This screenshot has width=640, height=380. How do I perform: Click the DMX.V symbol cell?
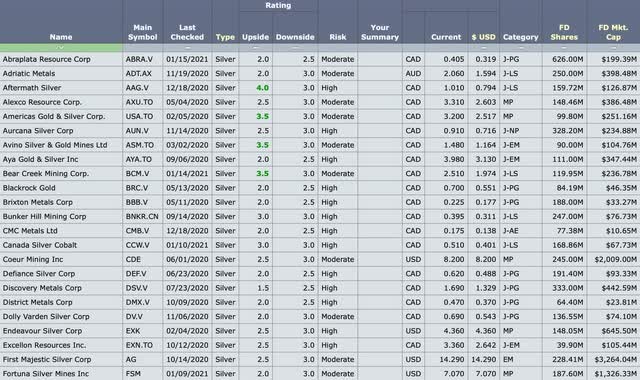138,302
